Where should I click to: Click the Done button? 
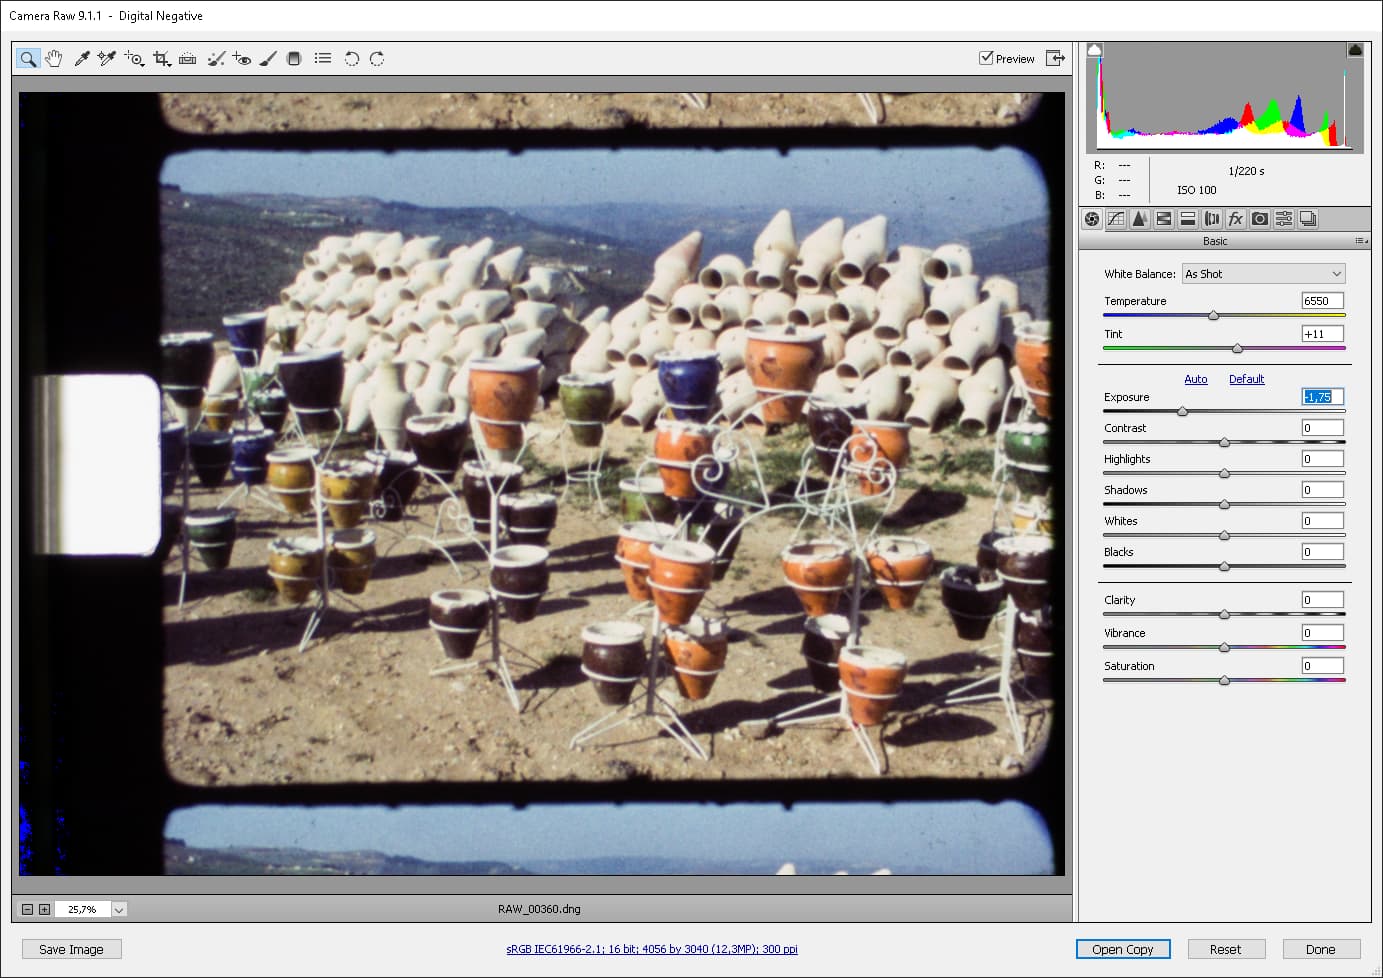1320,949
